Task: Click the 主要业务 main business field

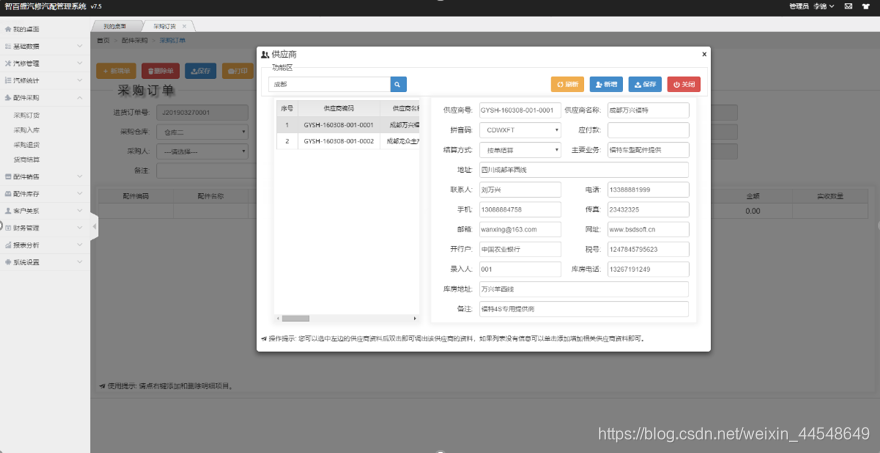Action: pyautogui.click(x=648, y=150)
